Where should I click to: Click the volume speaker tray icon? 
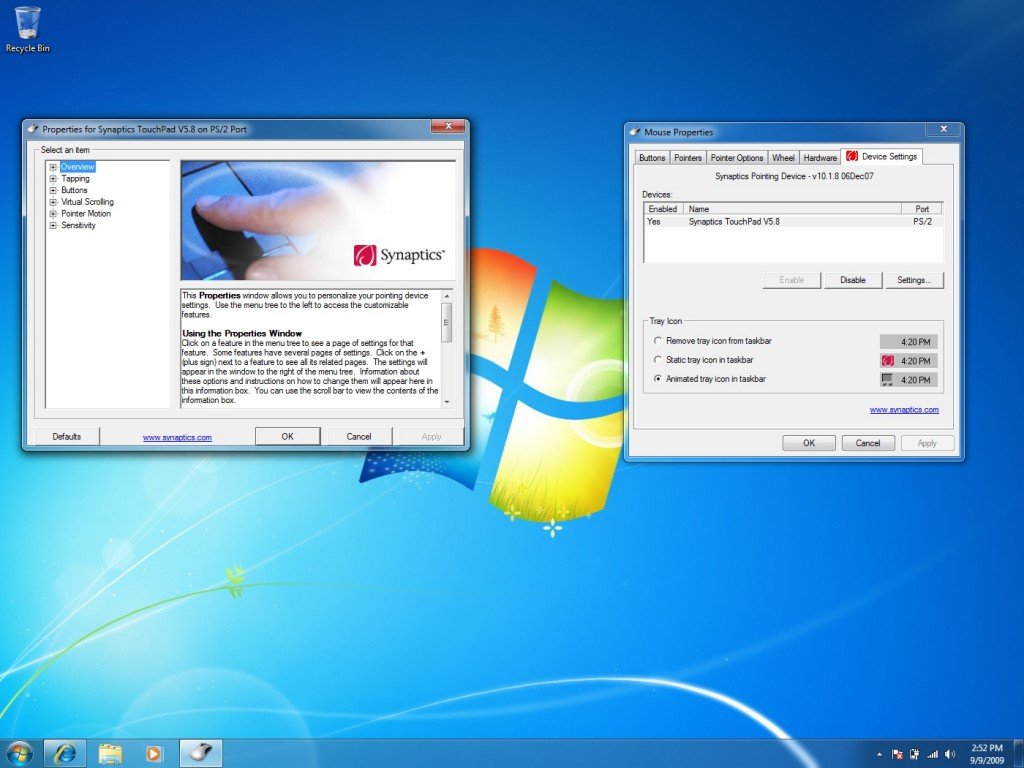click(949, 753)
